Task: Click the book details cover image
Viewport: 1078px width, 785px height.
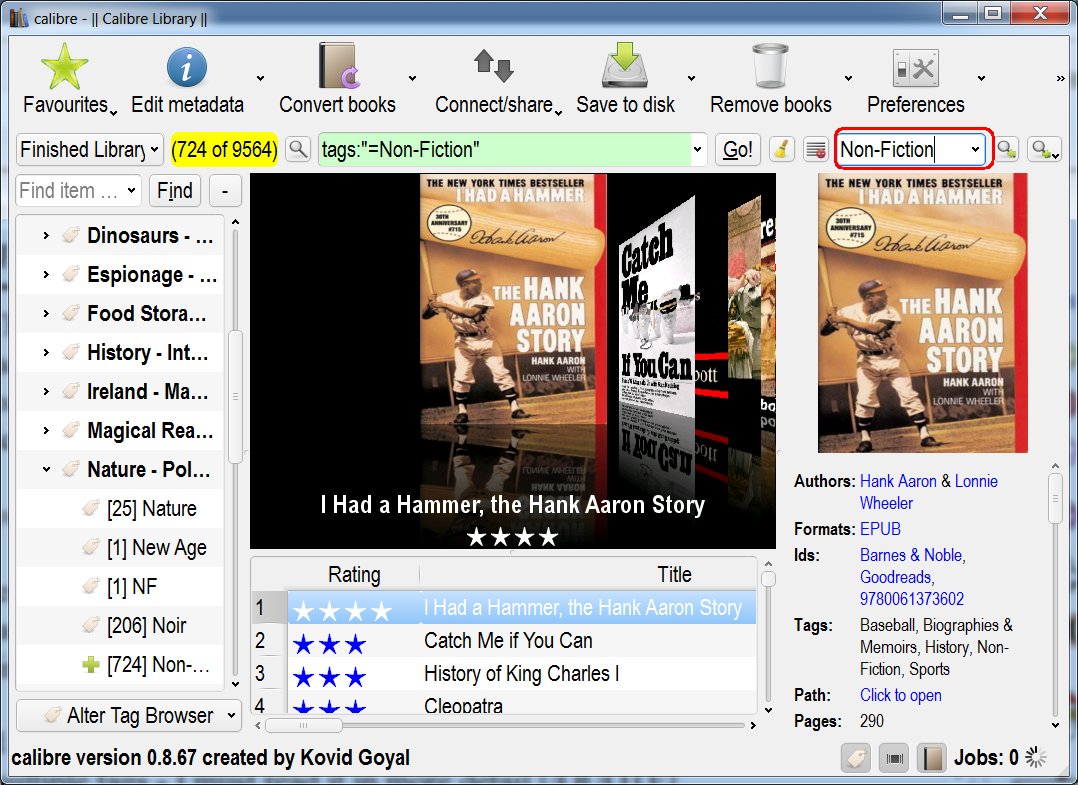Action: click(923, 313)
